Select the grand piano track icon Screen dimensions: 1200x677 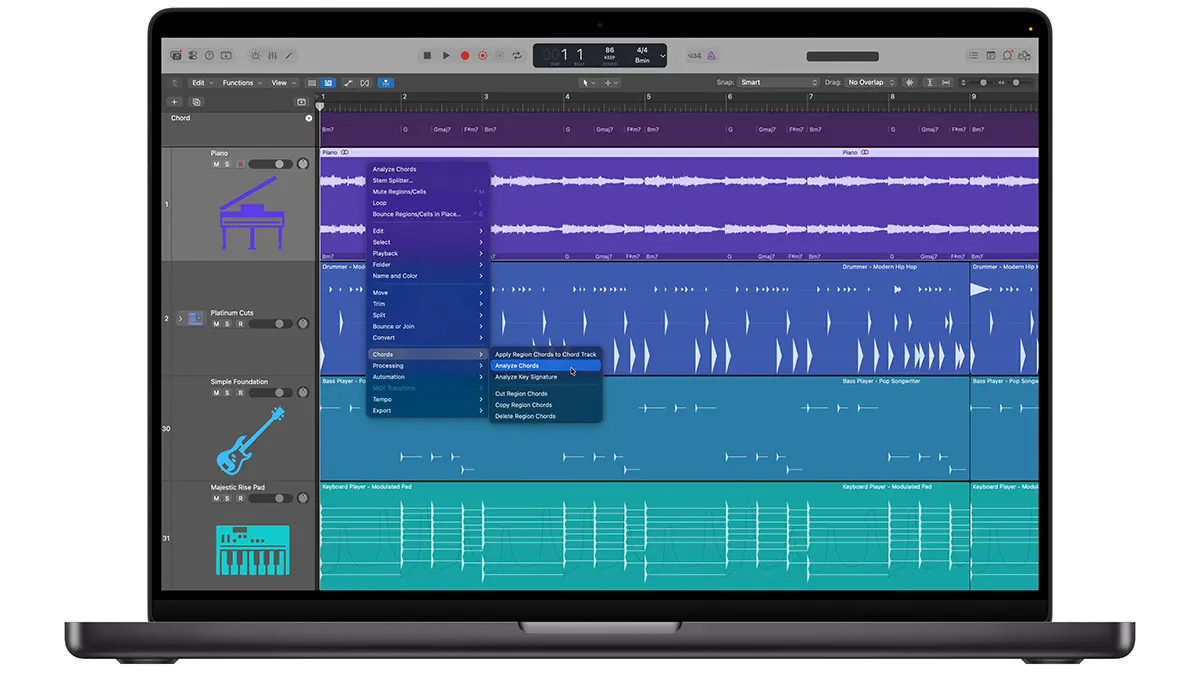pos(250,213)
